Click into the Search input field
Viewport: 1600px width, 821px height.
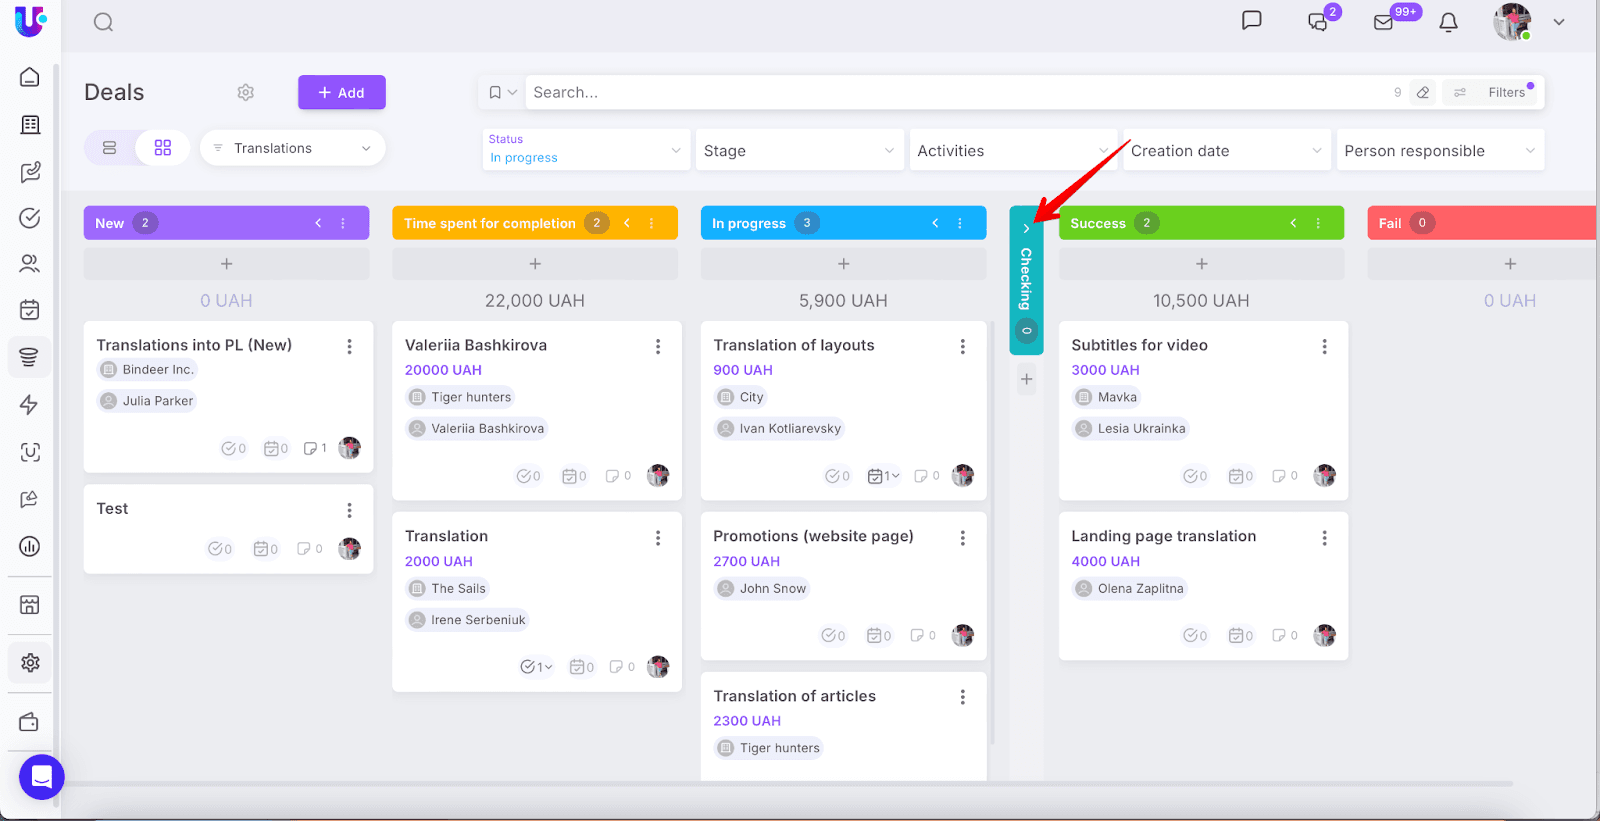tap(950, 92)
